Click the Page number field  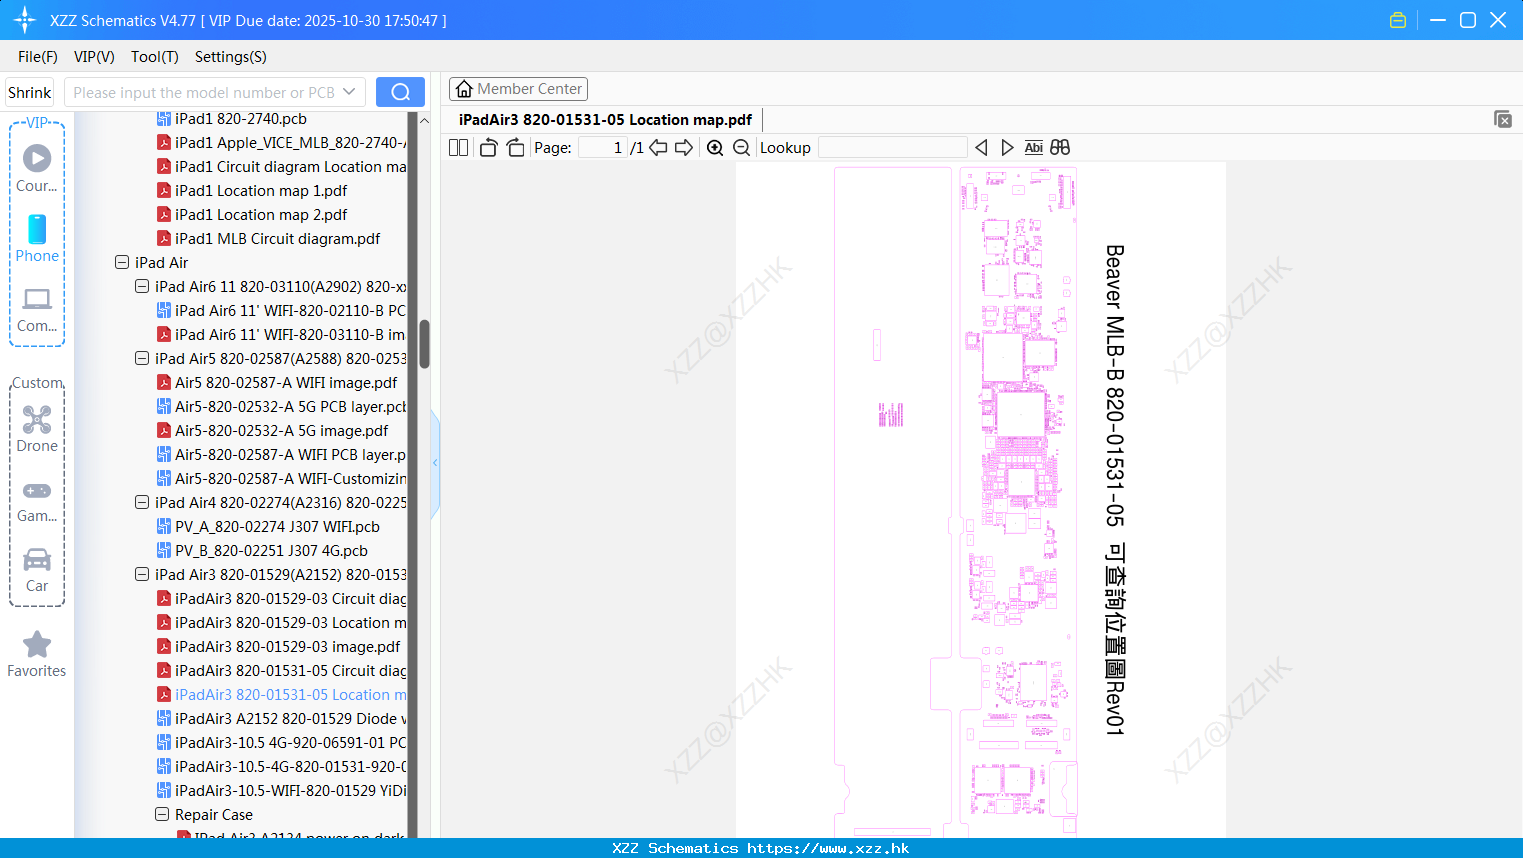tap(604, 147)
